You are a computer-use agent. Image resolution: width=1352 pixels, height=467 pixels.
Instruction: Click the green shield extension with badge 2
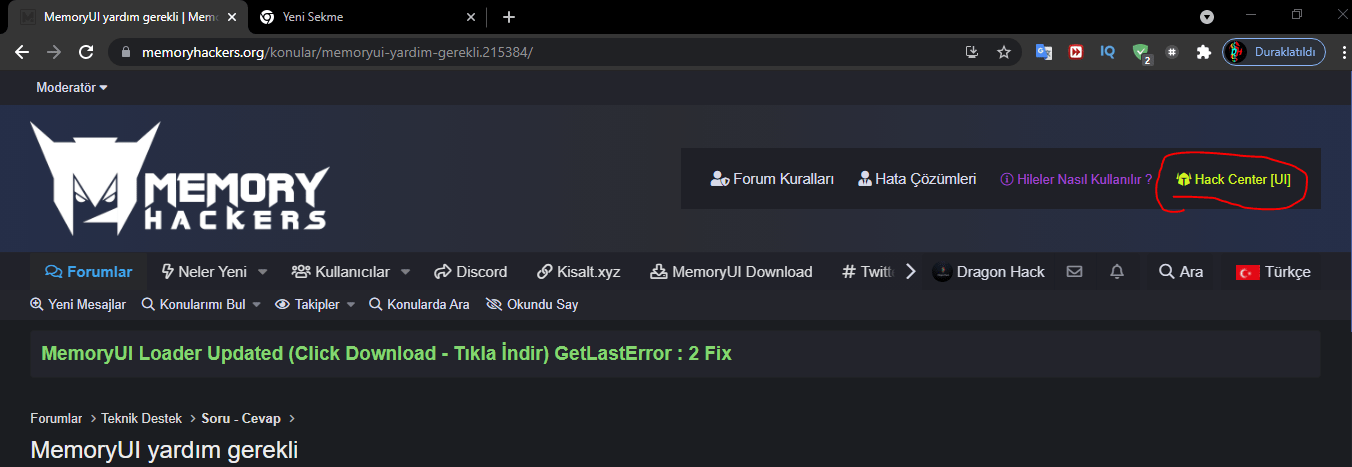tap(1141, 53)
